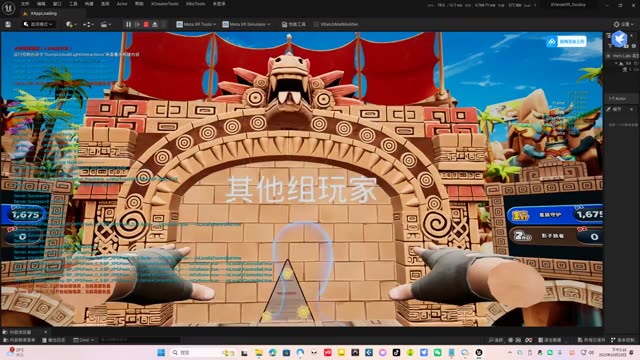This screenshot has width=640, height=360.
Task: Click the Unreal Engine logo icon
Action: pos(8,8)
